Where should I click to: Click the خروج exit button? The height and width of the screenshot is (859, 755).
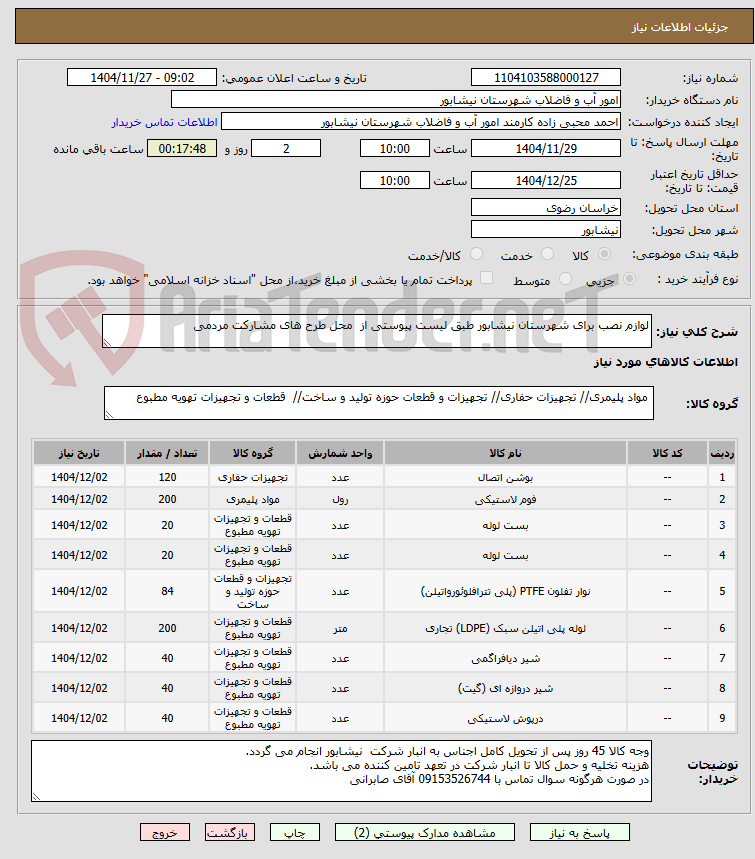165,833
